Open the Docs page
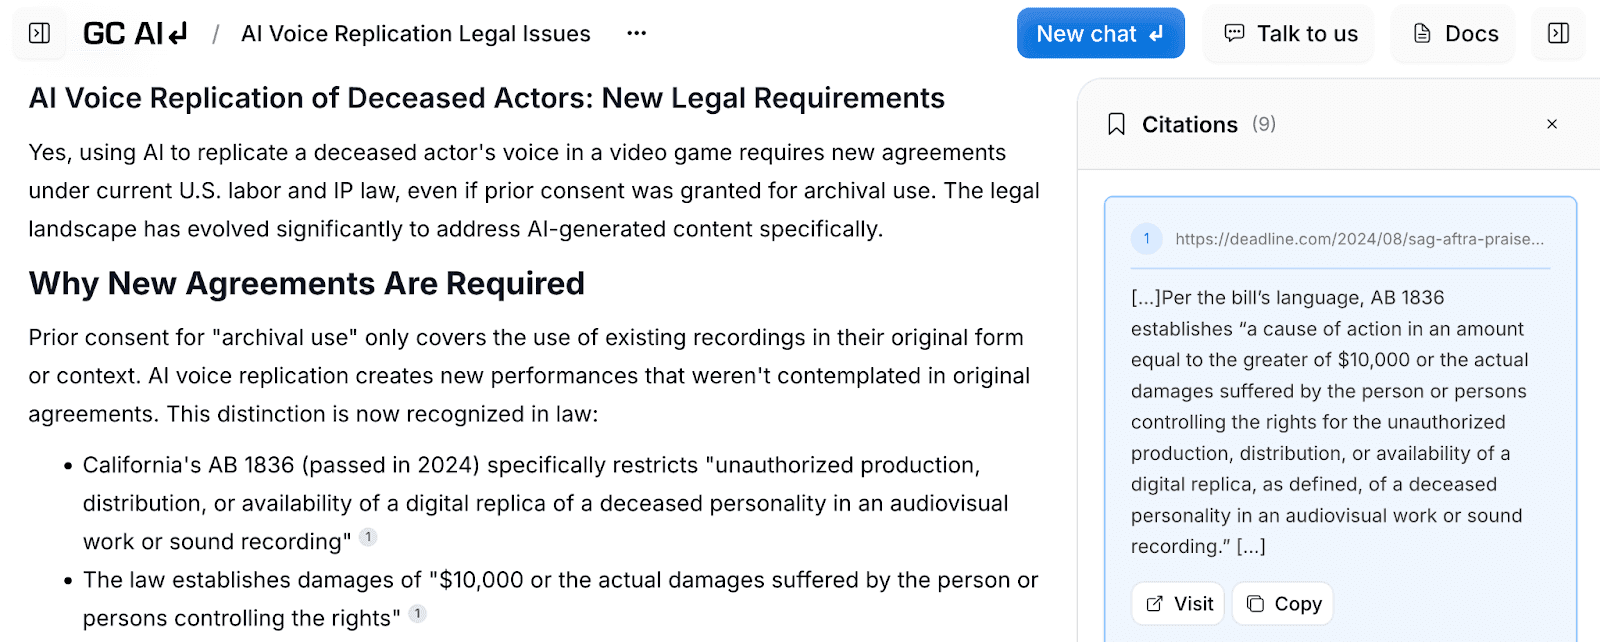1600x642 pixels. point(1455,34)
